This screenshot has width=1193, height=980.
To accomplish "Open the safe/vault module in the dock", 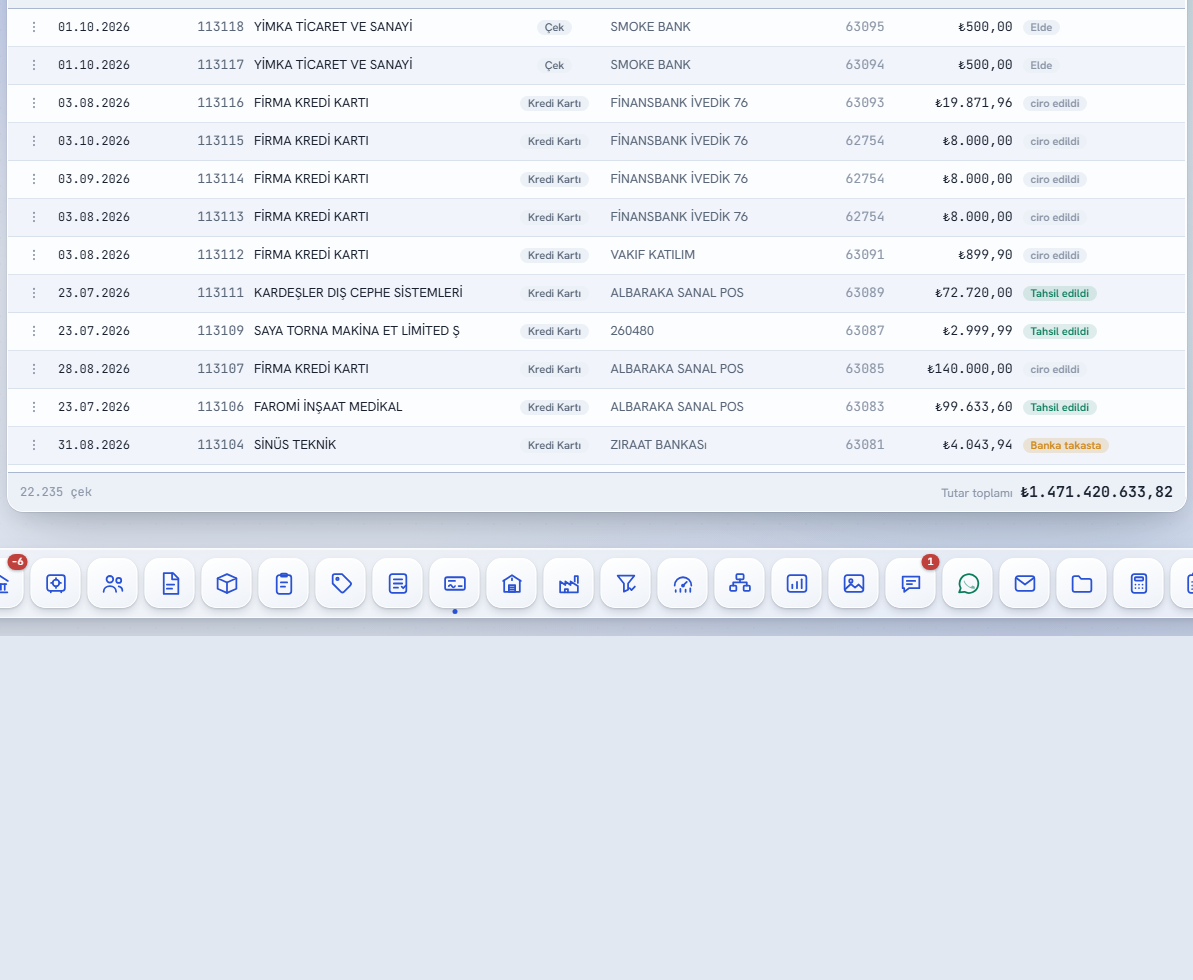I will pos(56,584).
